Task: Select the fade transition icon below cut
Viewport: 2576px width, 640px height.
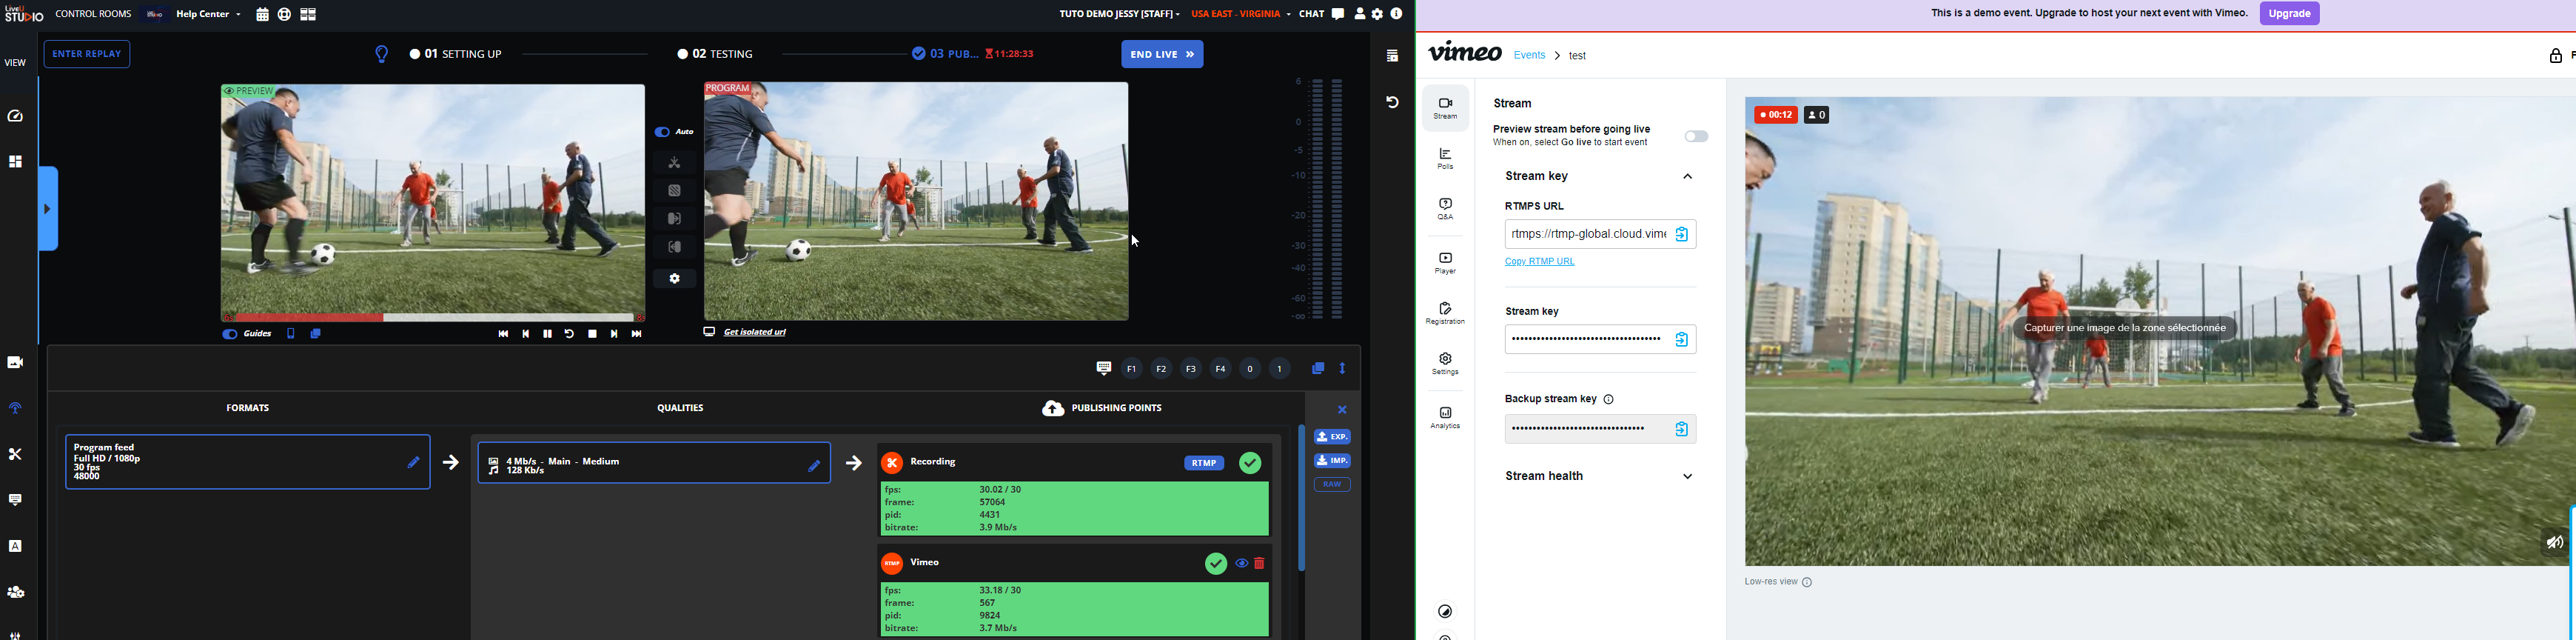Action: [x=675, y=190]
